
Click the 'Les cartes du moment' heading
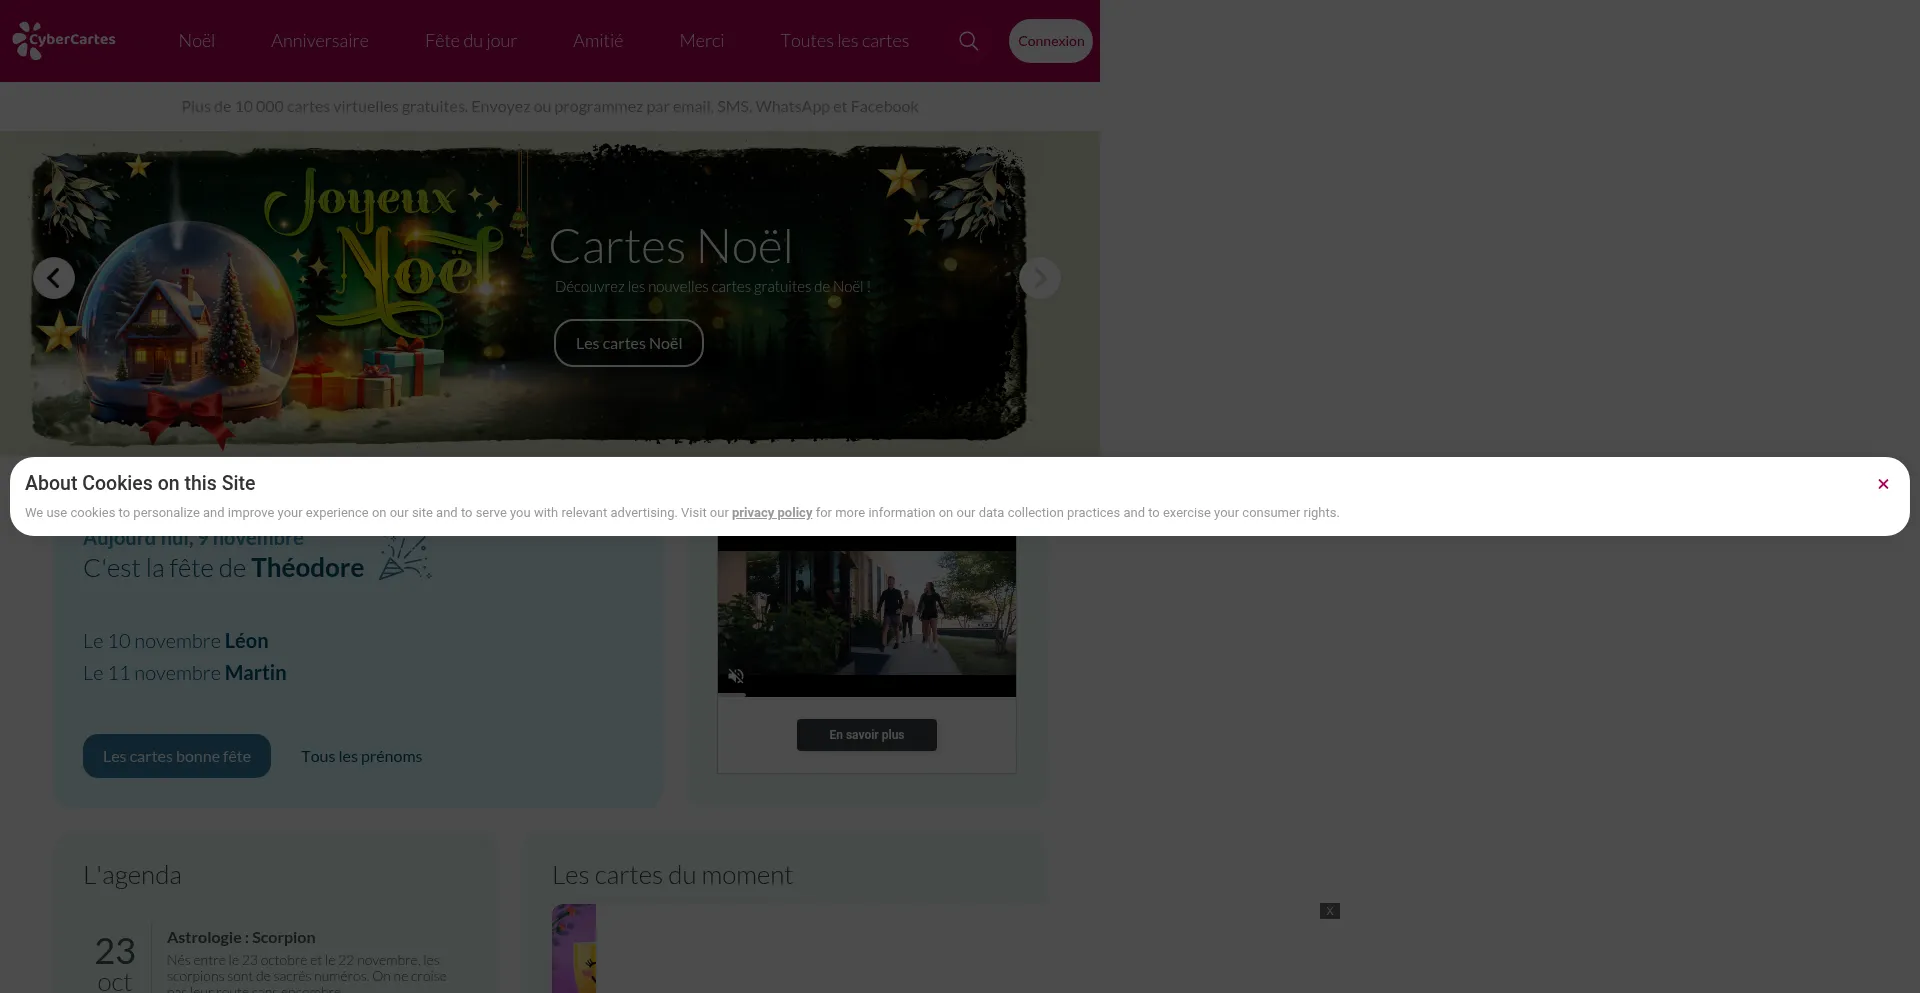click(x=672, y=875)
